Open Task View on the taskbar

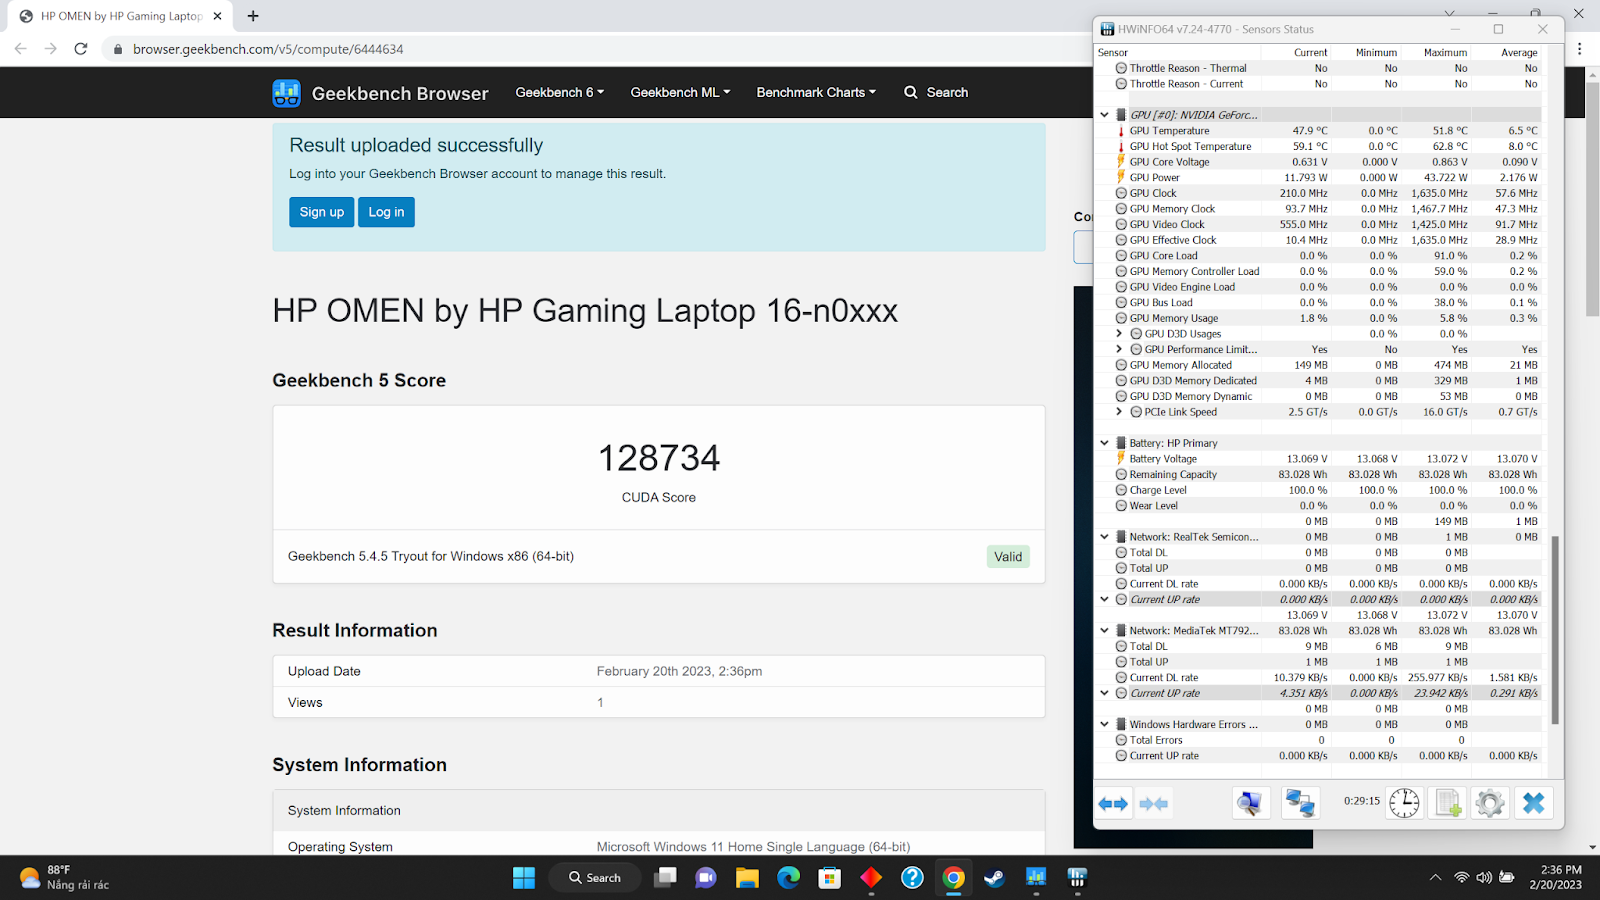(x=665, y=878)
